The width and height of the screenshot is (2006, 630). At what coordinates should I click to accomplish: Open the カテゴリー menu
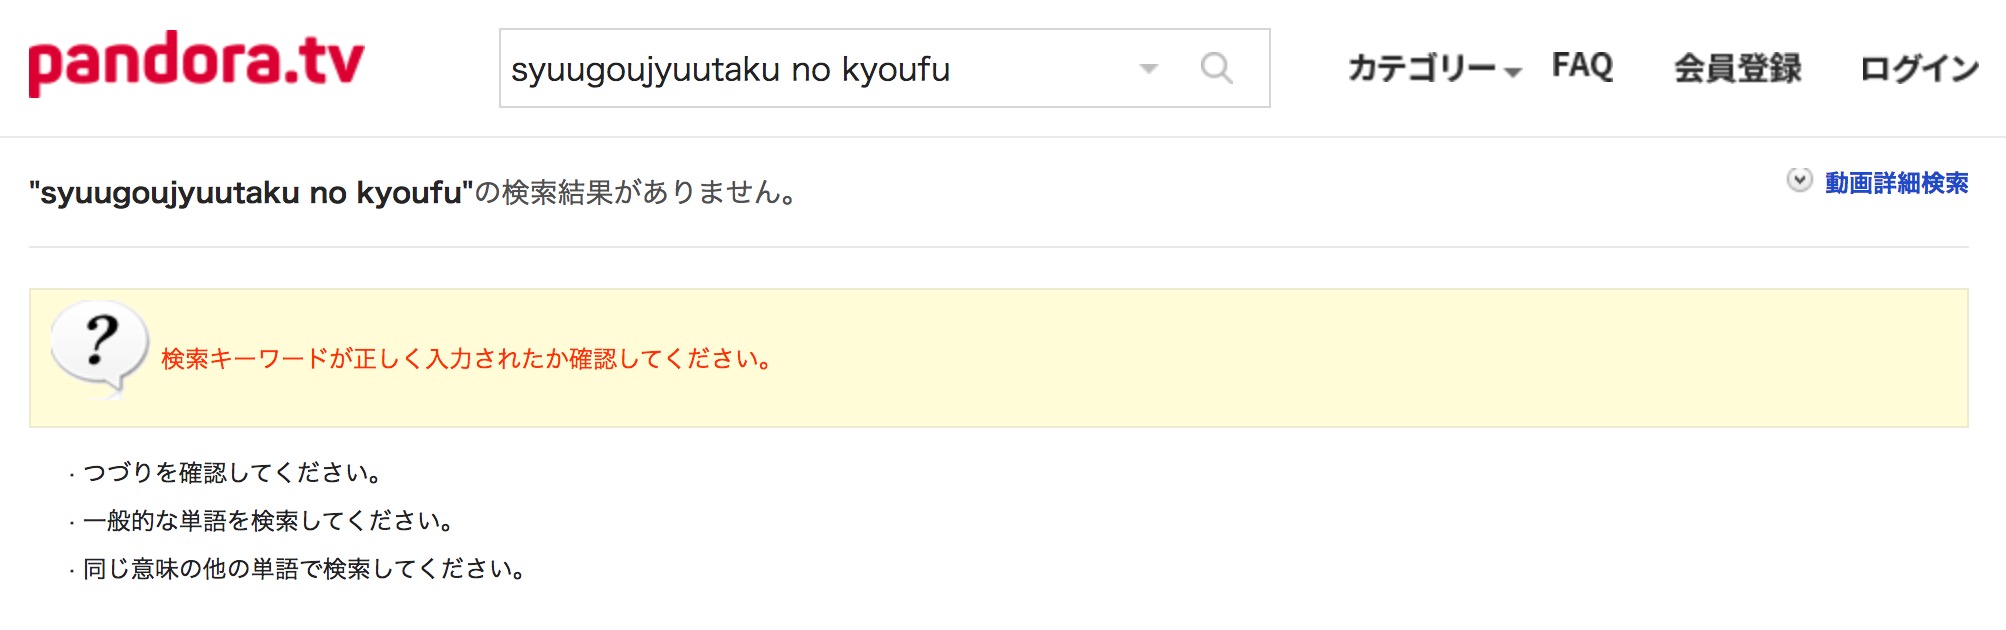click(1421, 68)
